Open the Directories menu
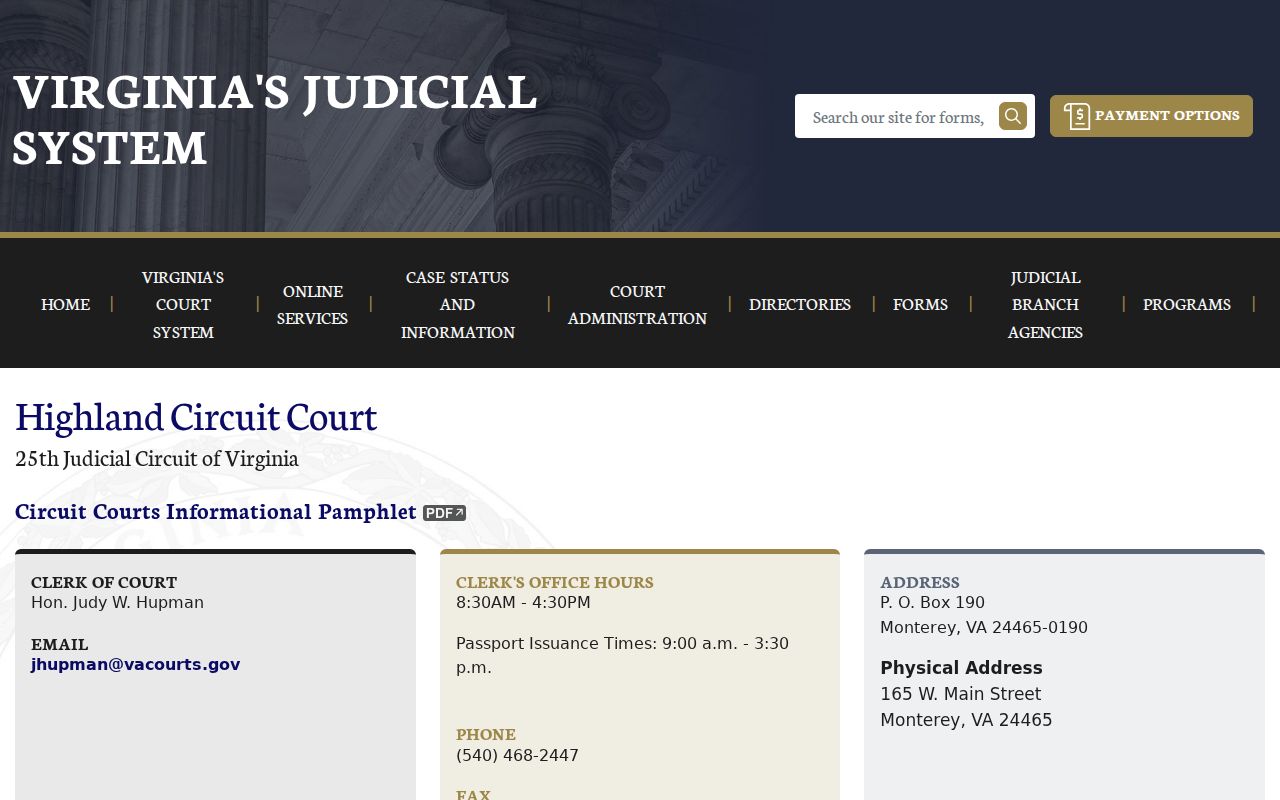Image resolution: width=1280 pixels, height=800 pixels. click(800, 304)
